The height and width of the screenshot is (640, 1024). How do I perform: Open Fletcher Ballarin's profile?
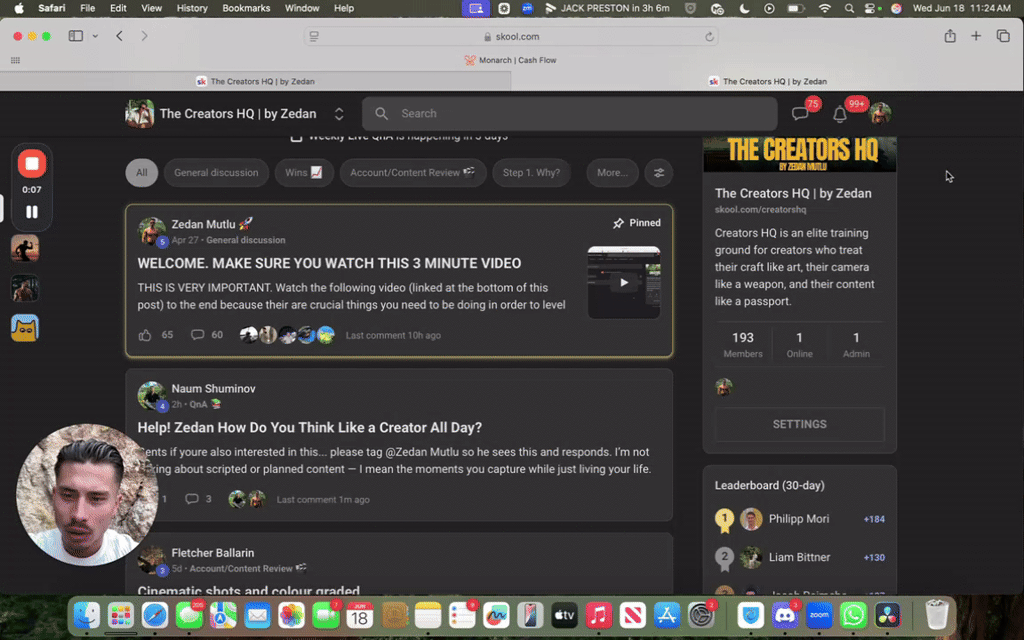coord(212,553)
